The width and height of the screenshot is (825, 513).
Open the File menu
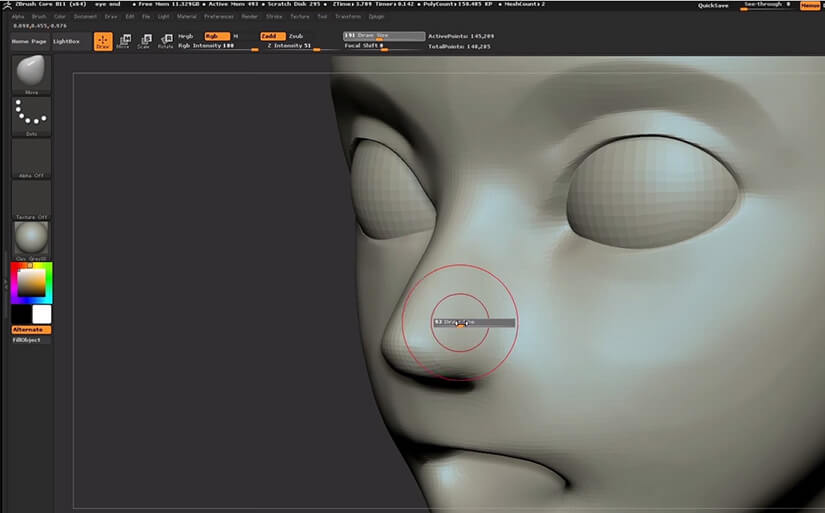[146, 17]
